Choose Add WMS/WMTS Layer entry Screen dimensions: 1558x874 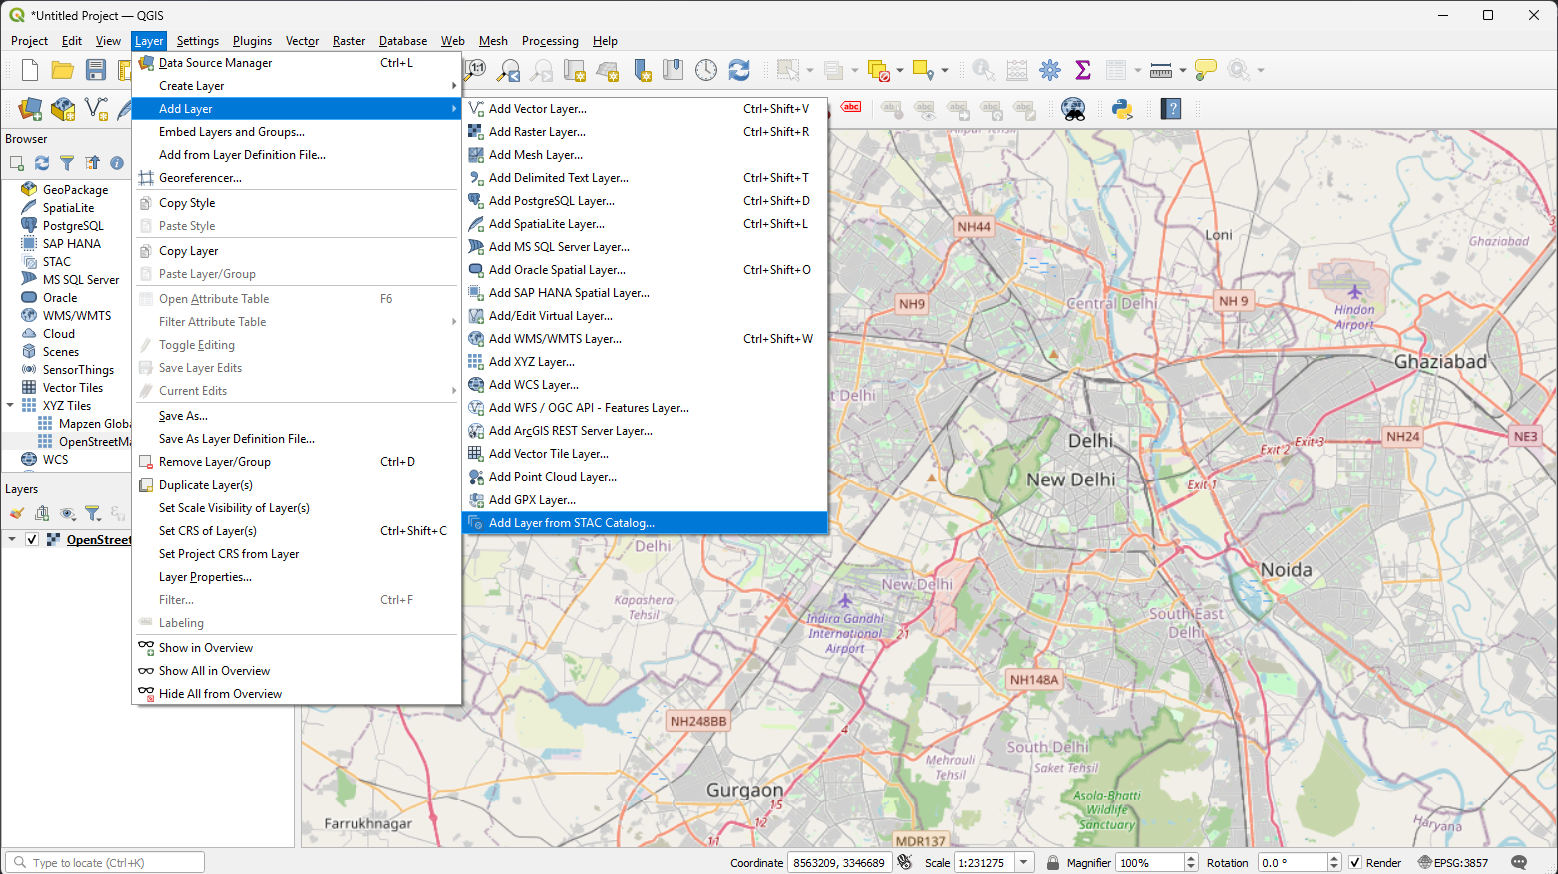click(645, 339)
